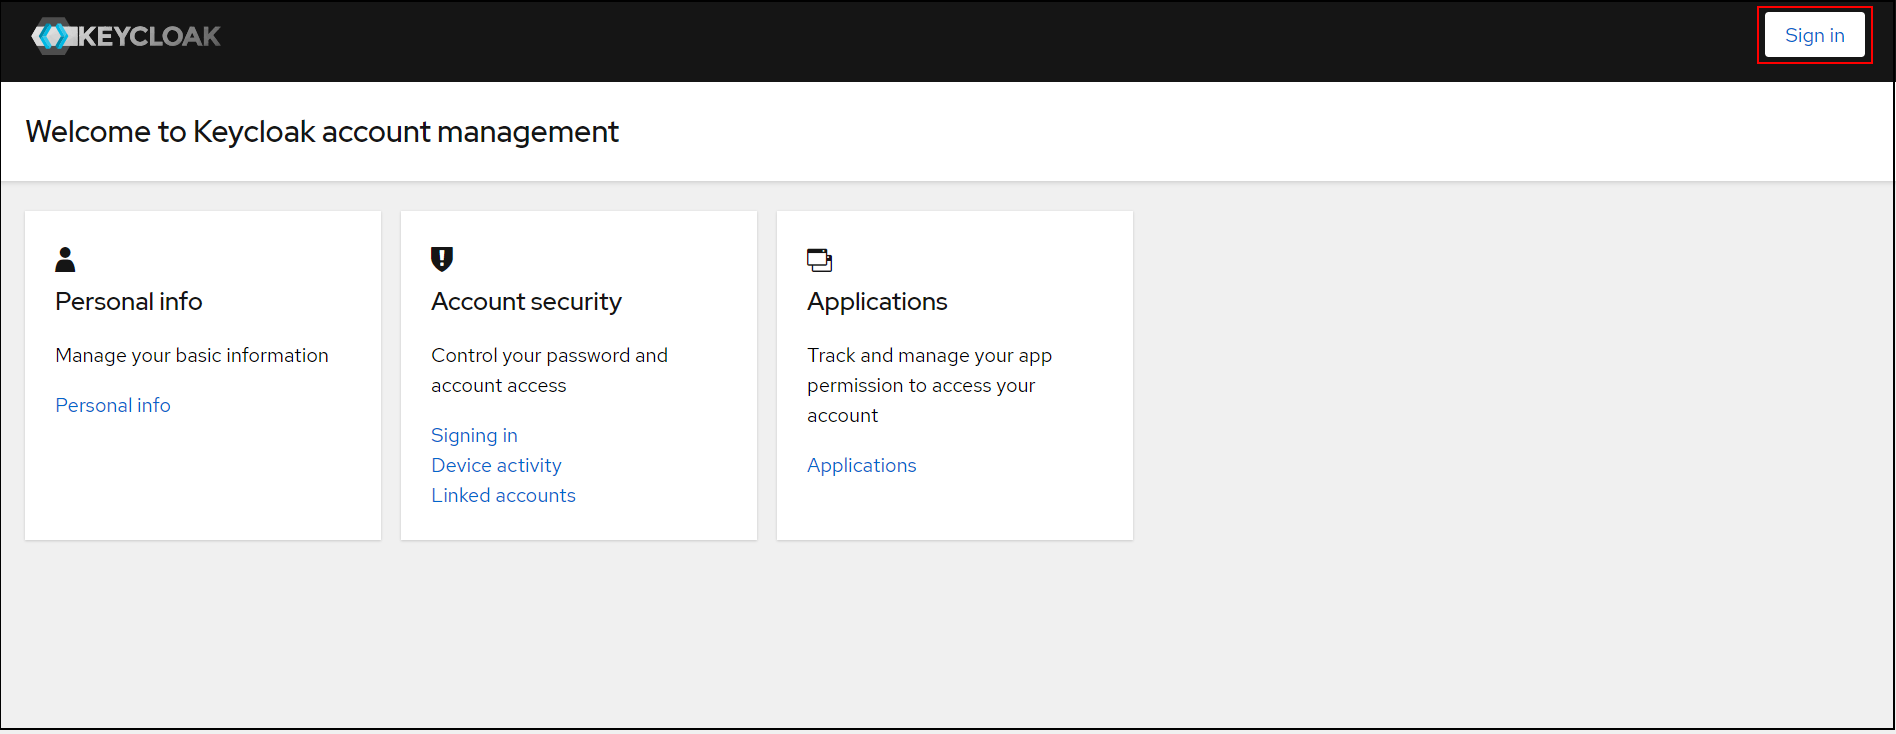Click the 'Manage your basic information' description
This screenshot has width=1896, height=734.
[192, 355]
